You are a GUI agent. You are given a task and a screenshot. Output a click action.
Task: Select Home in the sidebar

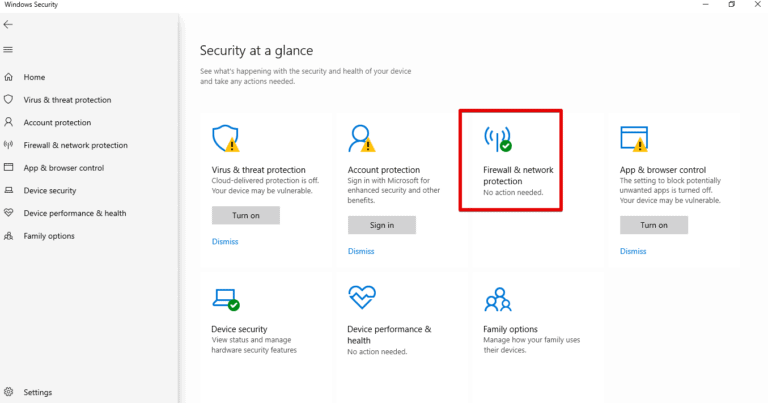coord(34,77)
